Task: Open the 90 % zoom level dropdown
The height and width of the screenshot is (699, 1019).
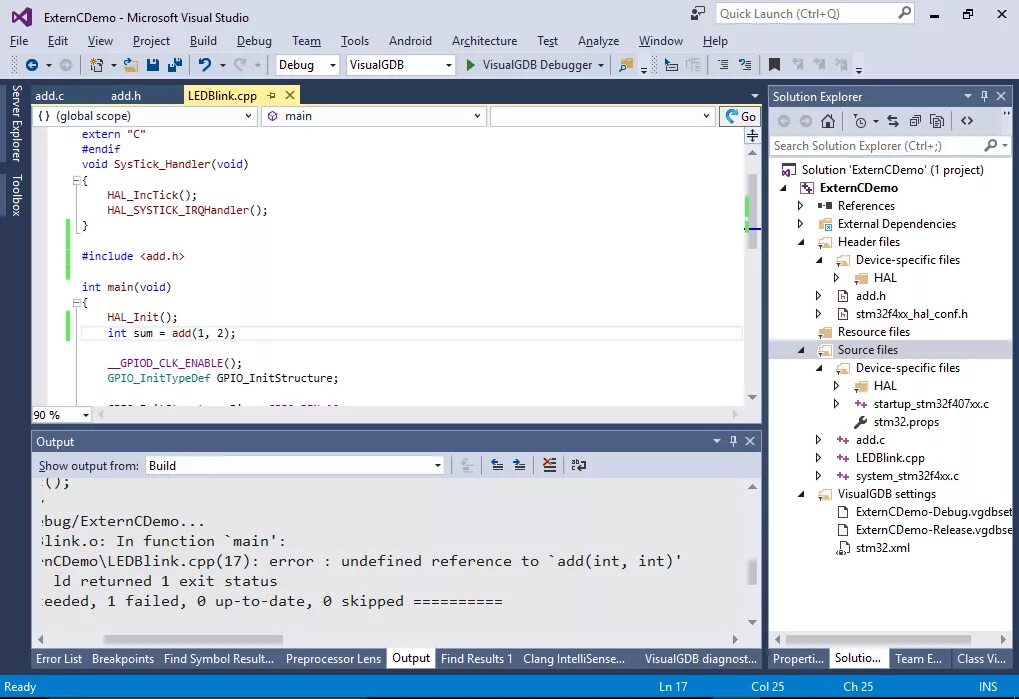Action: pos(62,415)
